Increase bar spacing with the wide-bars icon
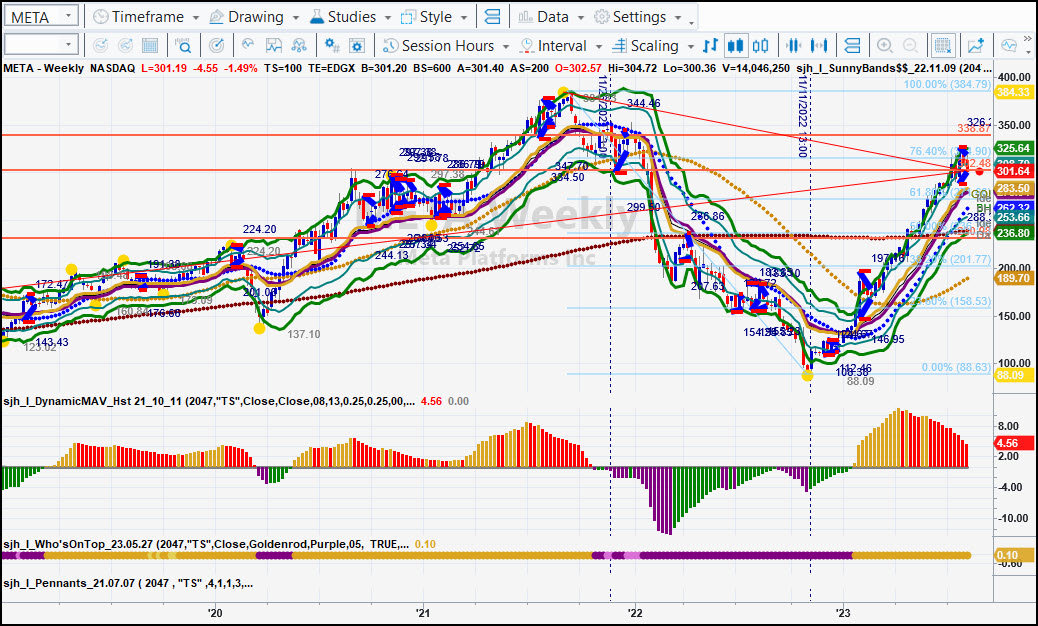 click(819, 46)
